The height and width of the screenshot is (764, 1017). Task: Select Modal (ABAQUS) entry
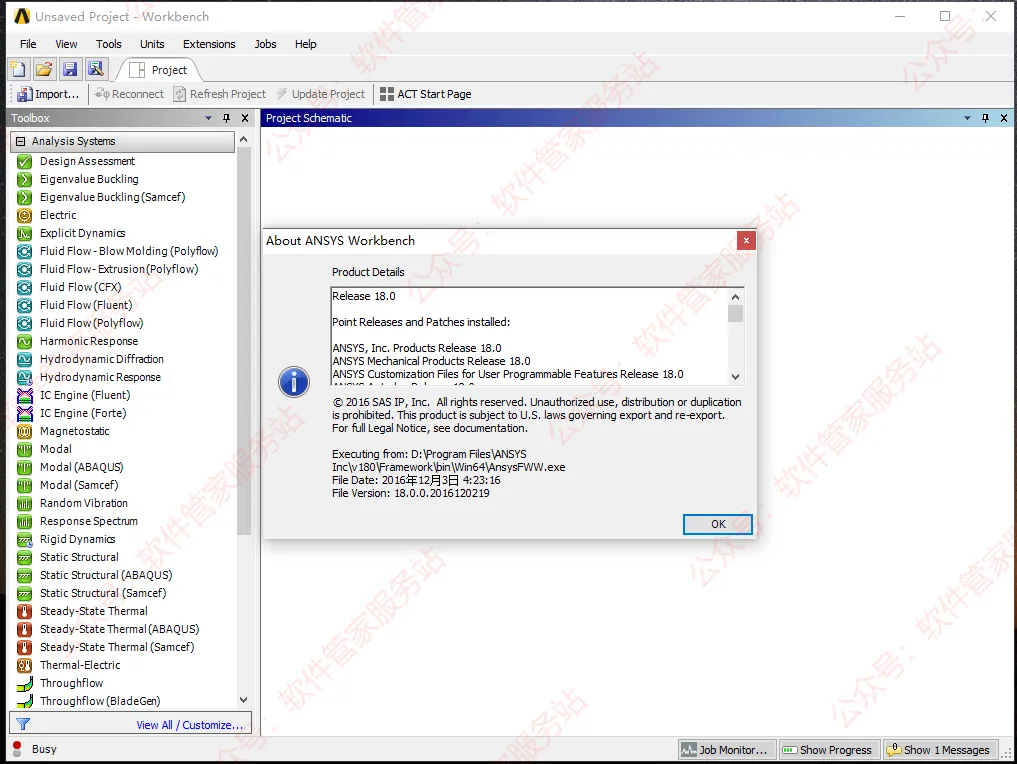(81, 467)
